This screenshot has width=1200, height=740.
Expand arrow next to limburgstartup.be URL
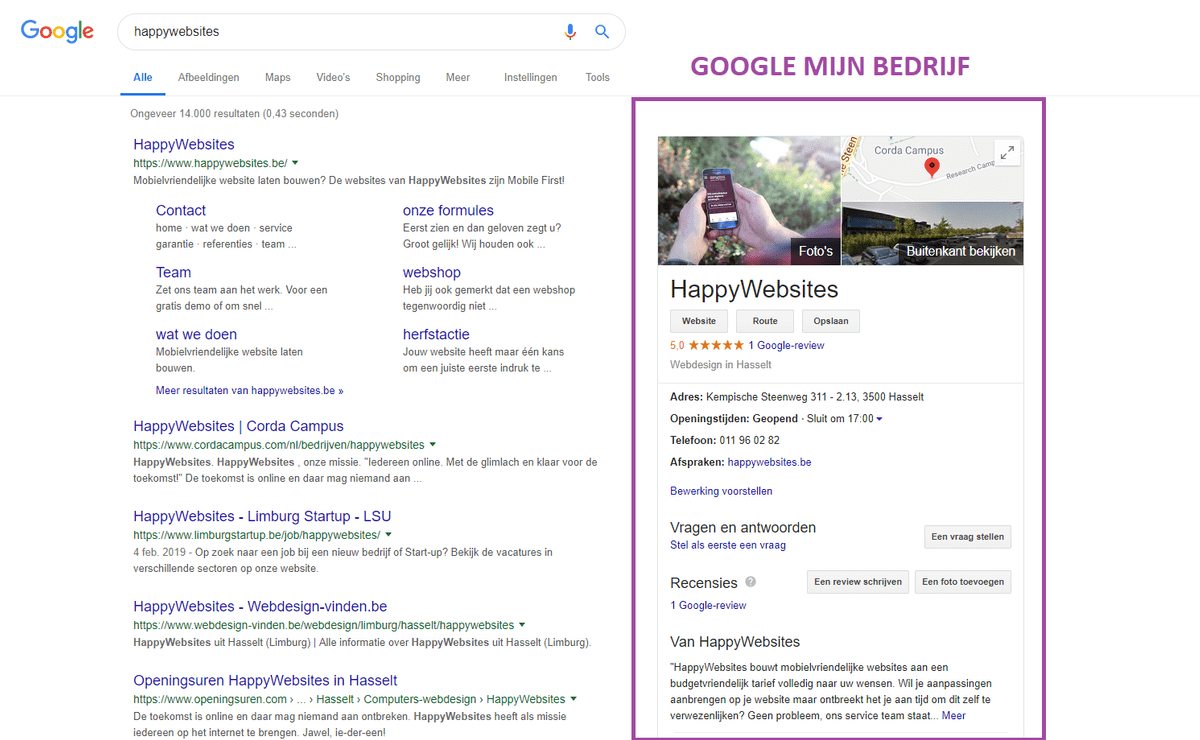(388, 534)
